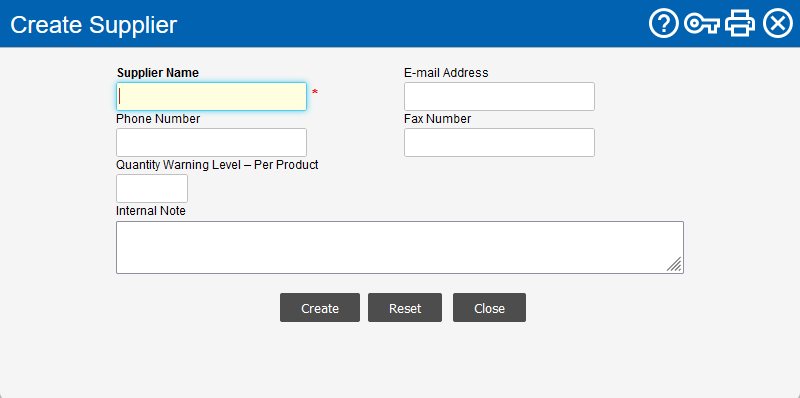Screen dimensions: 800x398
Task: Click the Quantity Warning Level – Per Product label
Action: 217,165
